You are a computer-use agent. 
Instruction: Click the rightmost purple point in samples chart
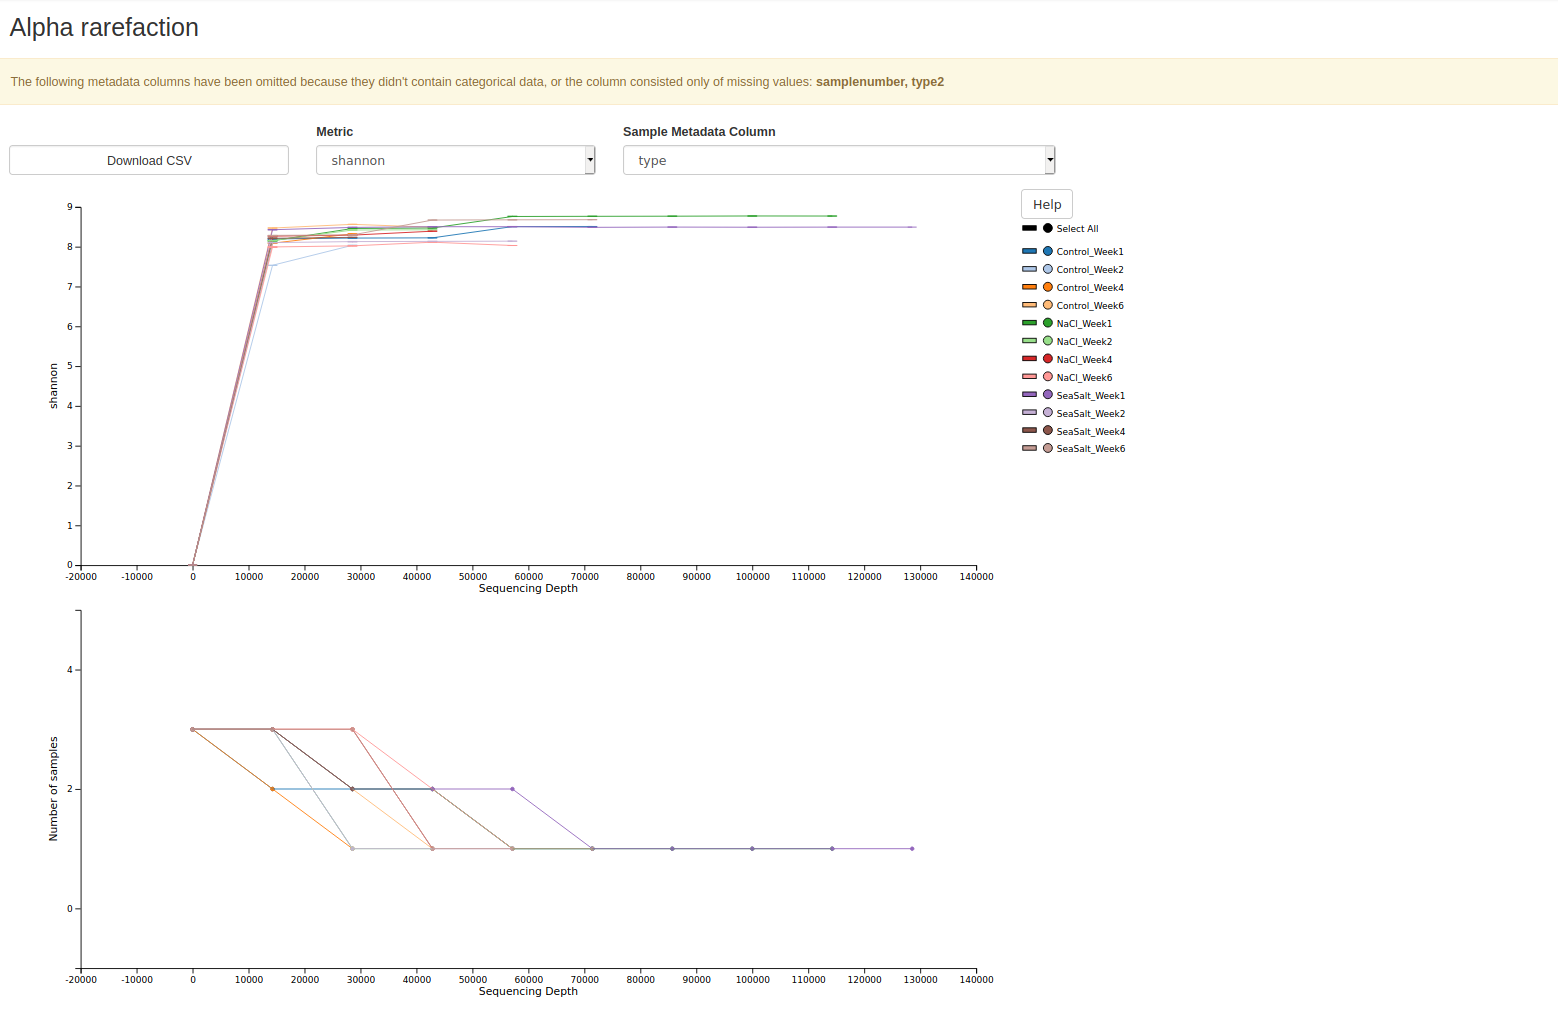(912, 849)
